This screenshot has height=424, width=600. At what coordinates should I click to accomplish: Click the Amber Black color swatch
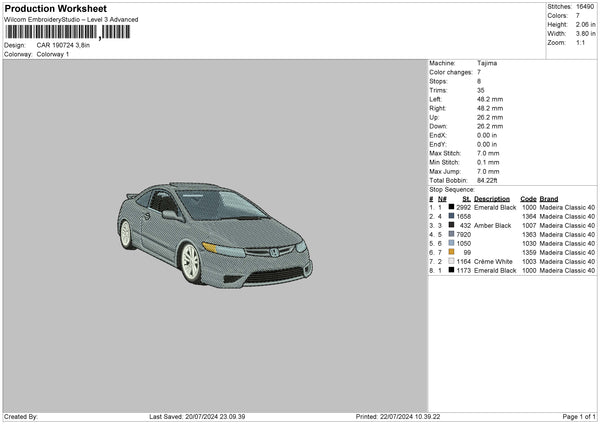pos(452,225)
